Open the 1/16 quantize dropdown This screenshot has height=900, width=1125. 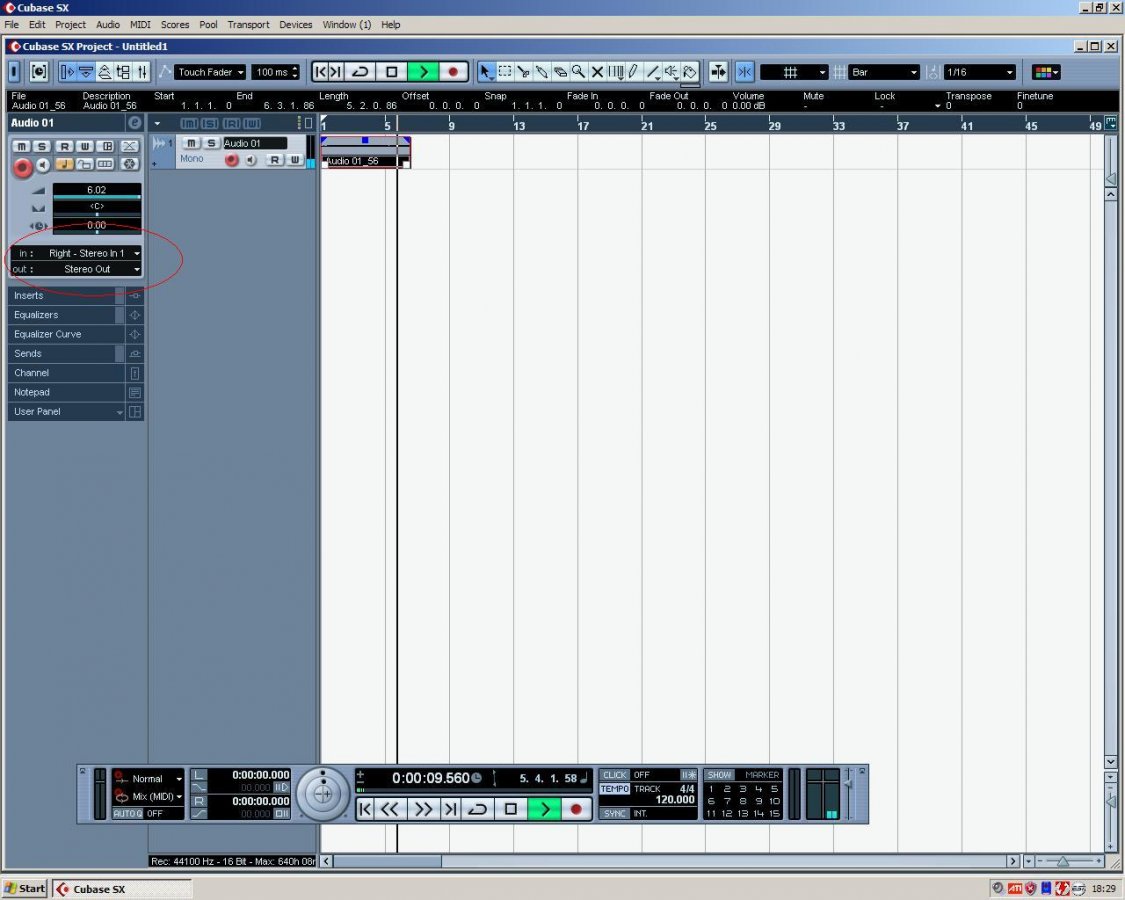coord(980,72)
